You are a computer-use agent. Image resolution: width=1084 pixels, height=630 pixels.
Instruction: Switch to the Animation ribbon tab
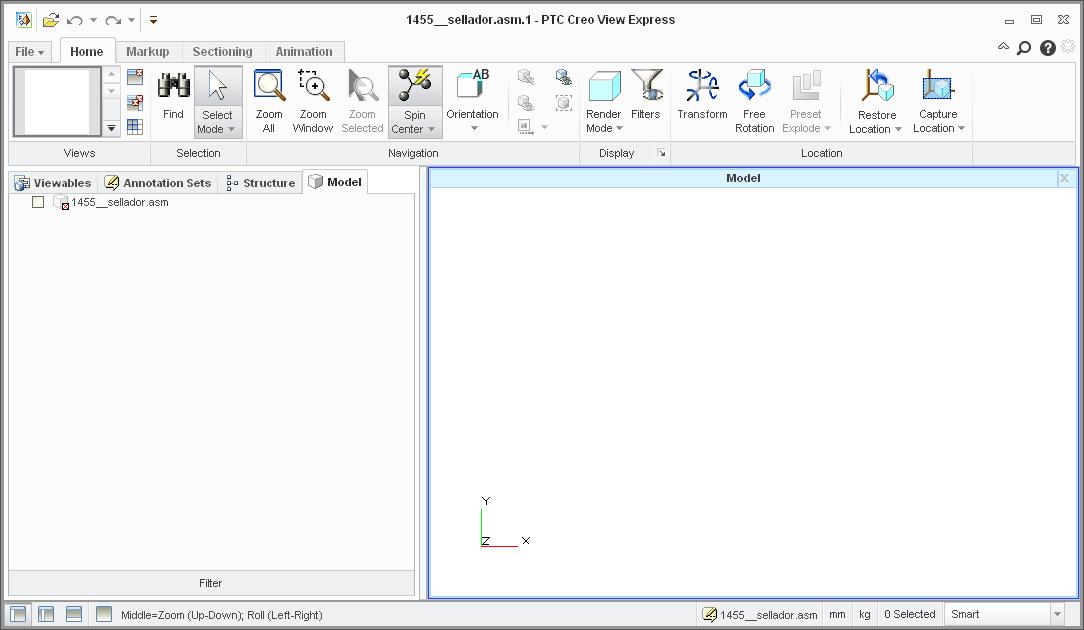pos(304,51)
